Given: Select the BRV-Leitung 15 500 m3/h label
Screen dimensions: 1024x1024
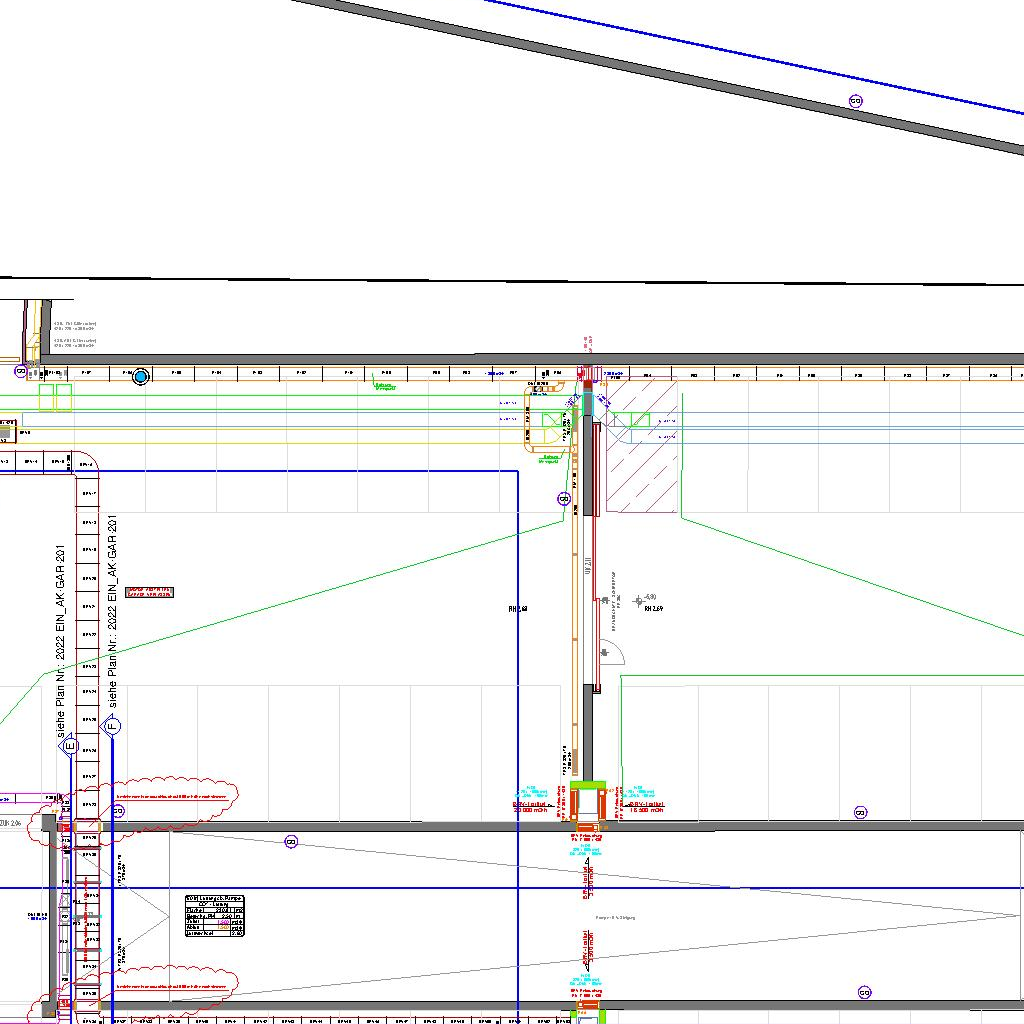Looking at the screenshot, I should [646, 806].
